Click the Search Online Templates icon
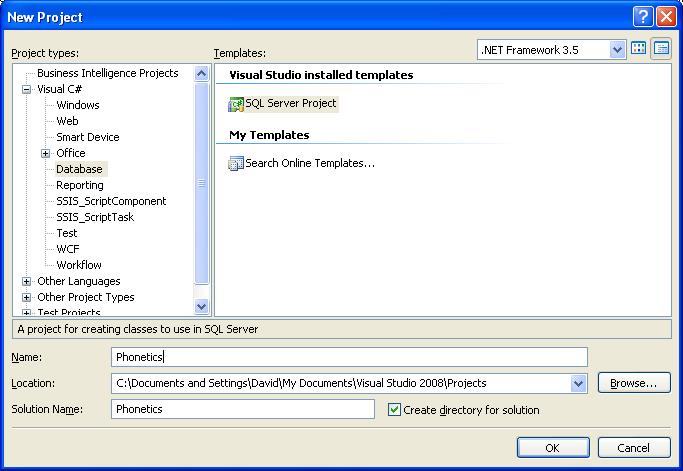This screenshot has height=471, width=683. tap(236, 163)
